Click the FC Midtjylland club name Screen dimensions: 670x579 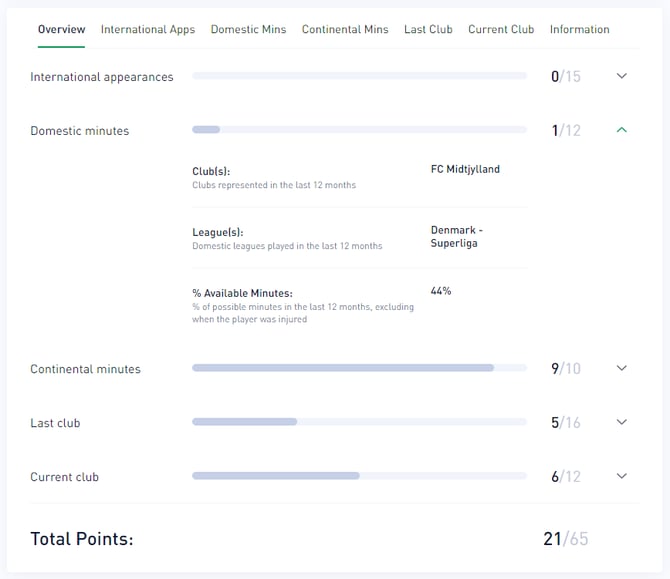point(465,169)
